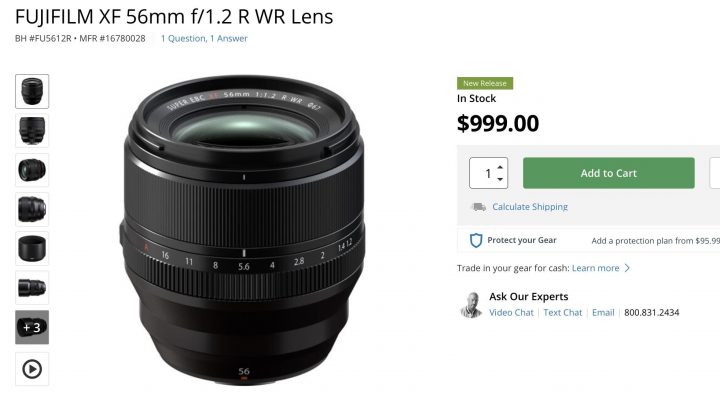Viewport: 720px width, 400px height.
Task: Select the second lens thumbnail showing the side view
Action: click(x=32, y=131)
